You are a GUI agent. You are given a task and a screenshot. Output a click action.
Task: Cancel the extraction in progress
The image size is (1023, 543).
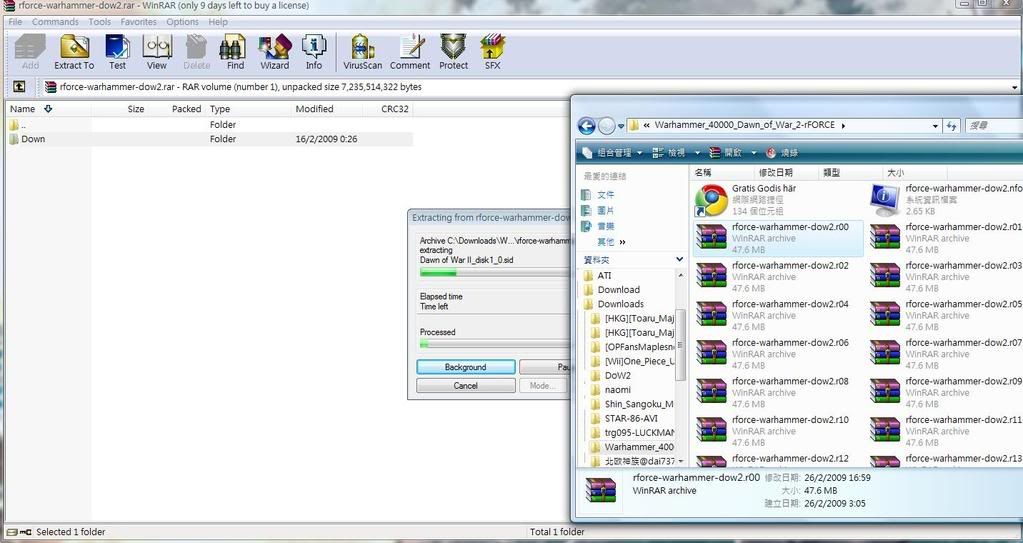465,386
